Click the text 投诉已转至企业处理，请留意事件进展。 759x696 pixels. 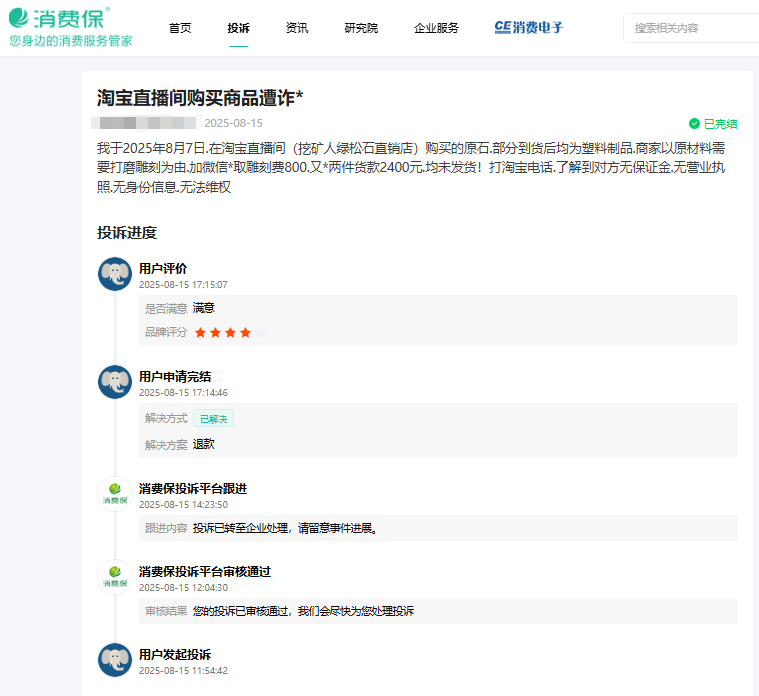coord(285,528)
